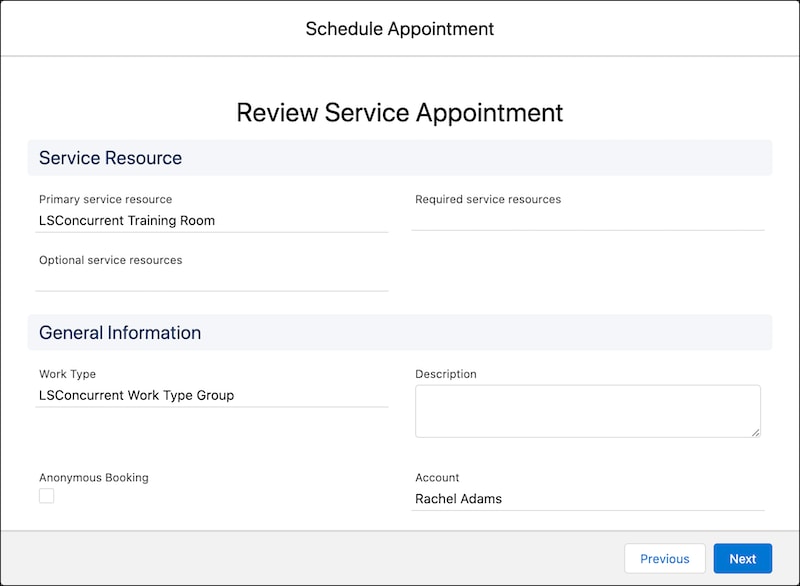Click the Schedule Appointment dialog title
The height and width of the screenshot is (586, 800).
click(400, 29)
